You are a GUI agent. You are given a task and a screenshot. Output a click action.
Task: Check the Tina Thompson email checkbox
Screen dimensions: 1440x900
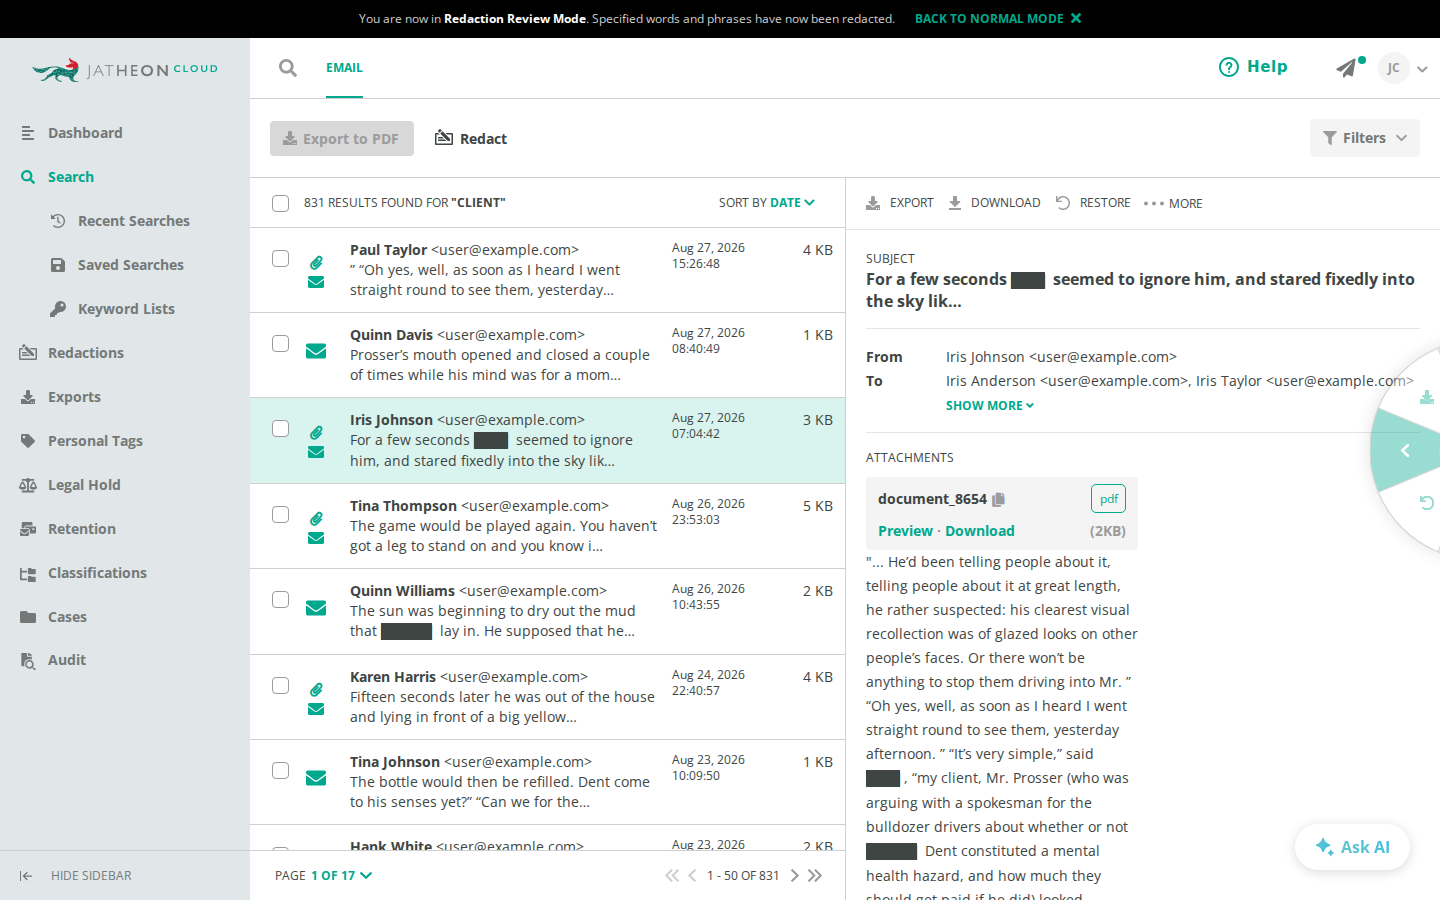[x=281, y=515]
